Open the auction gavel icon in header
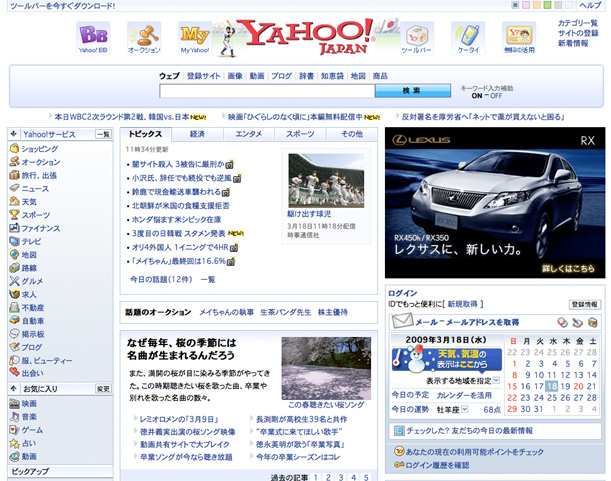This screenshot has height=481, width=611. (144, 38)
